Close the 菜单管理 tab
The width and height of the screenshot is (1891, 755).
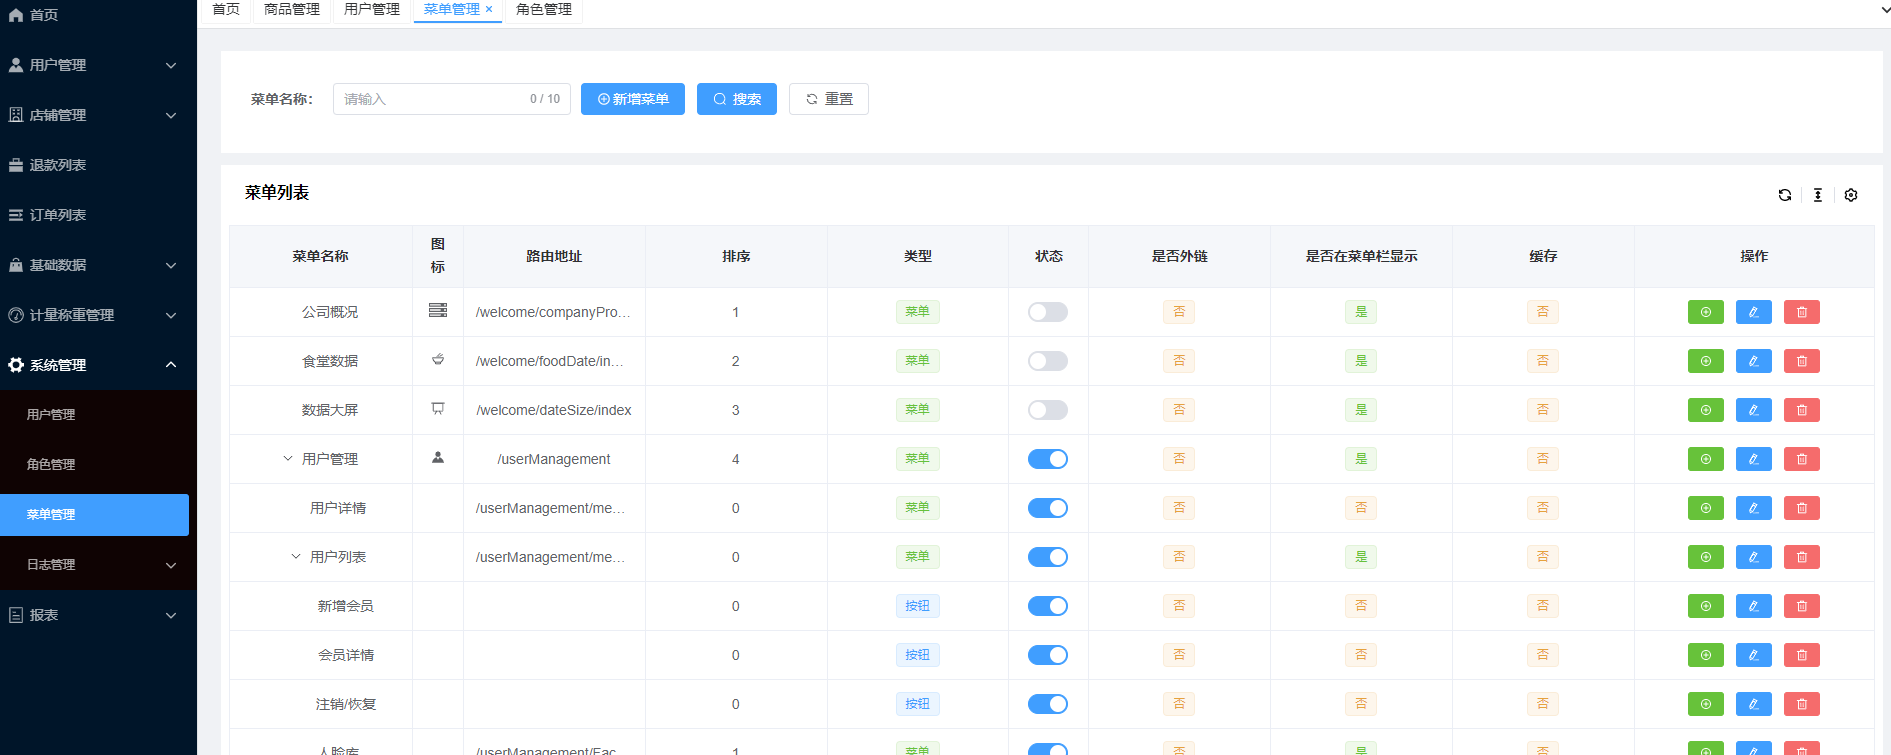tap(489, 9)
